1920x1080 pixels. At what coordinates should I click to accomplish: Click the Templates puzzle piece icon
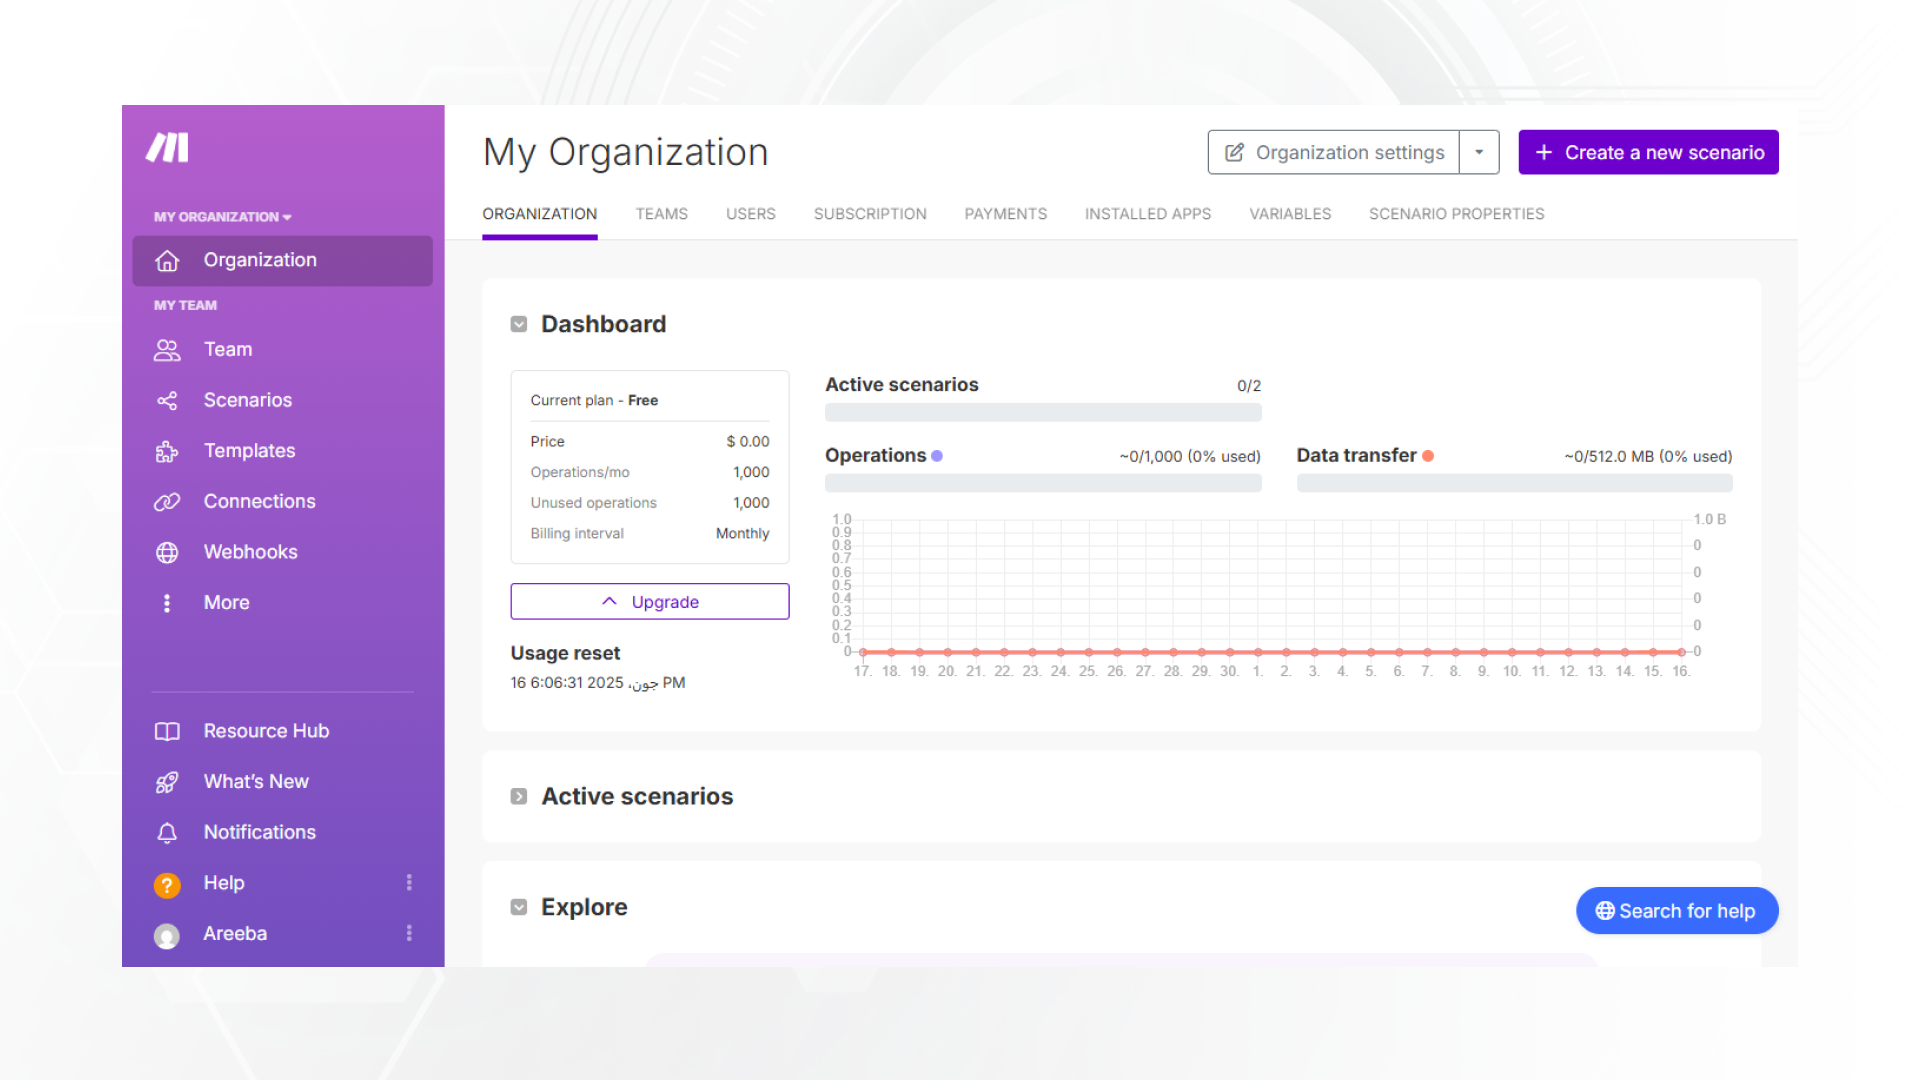pyautogui.click(x=167, y=452)
